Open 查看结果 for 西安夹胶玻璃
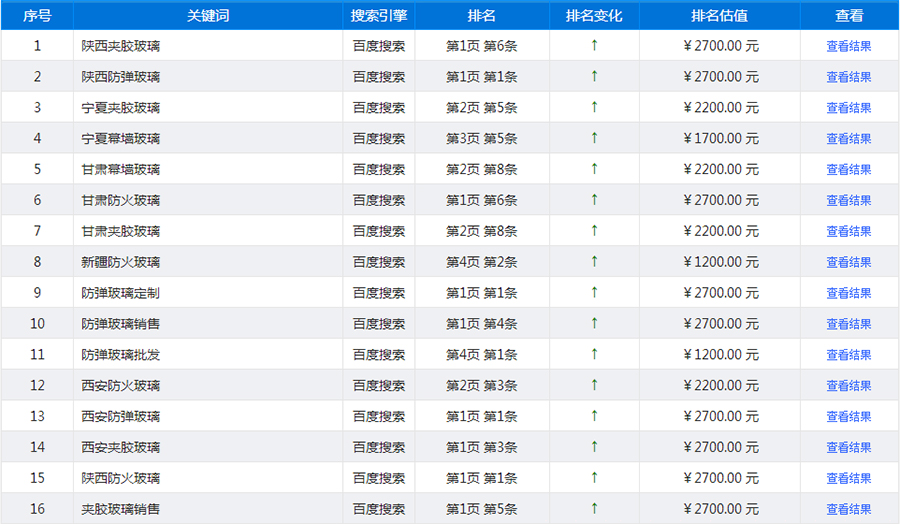 pyautogui.click(x=848, y=448)
